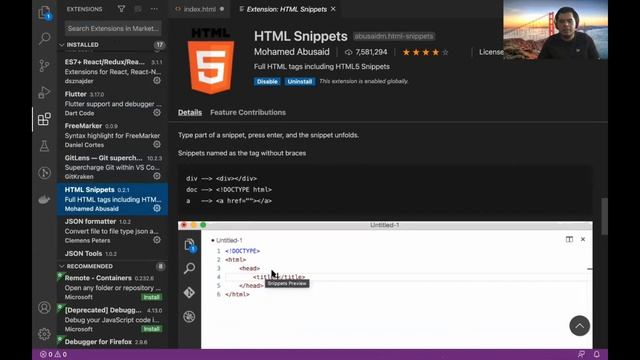Select GitLens — Git supercharged in list

point(112,167)
